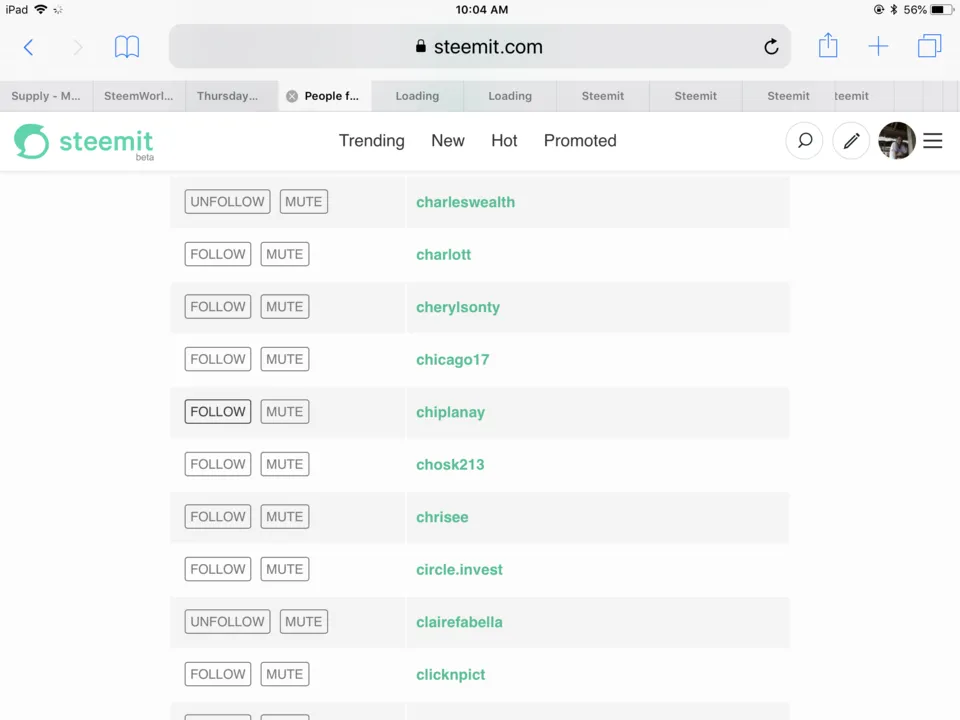Open the Promoted feed
The width and height of the screenshot is (960, 720).
click(580, 141)
